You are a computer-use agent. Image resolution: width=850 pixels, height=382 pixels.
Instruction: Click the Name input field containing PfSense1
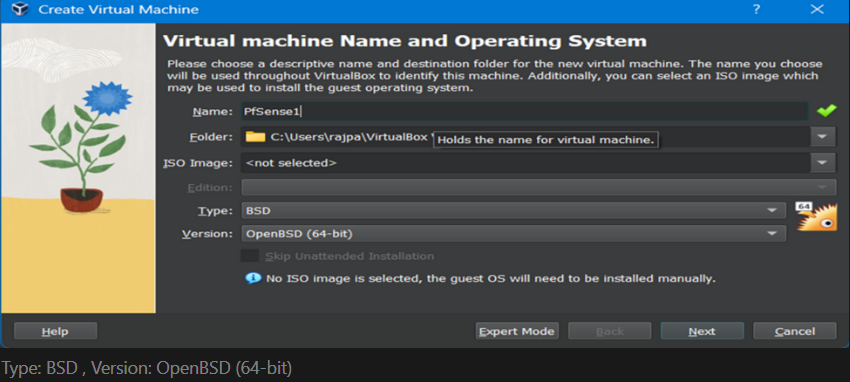(524, 111)
